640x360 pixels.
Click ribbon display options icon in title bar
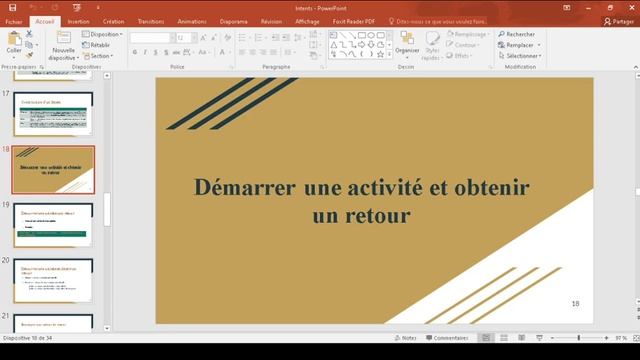pos(567,8)
